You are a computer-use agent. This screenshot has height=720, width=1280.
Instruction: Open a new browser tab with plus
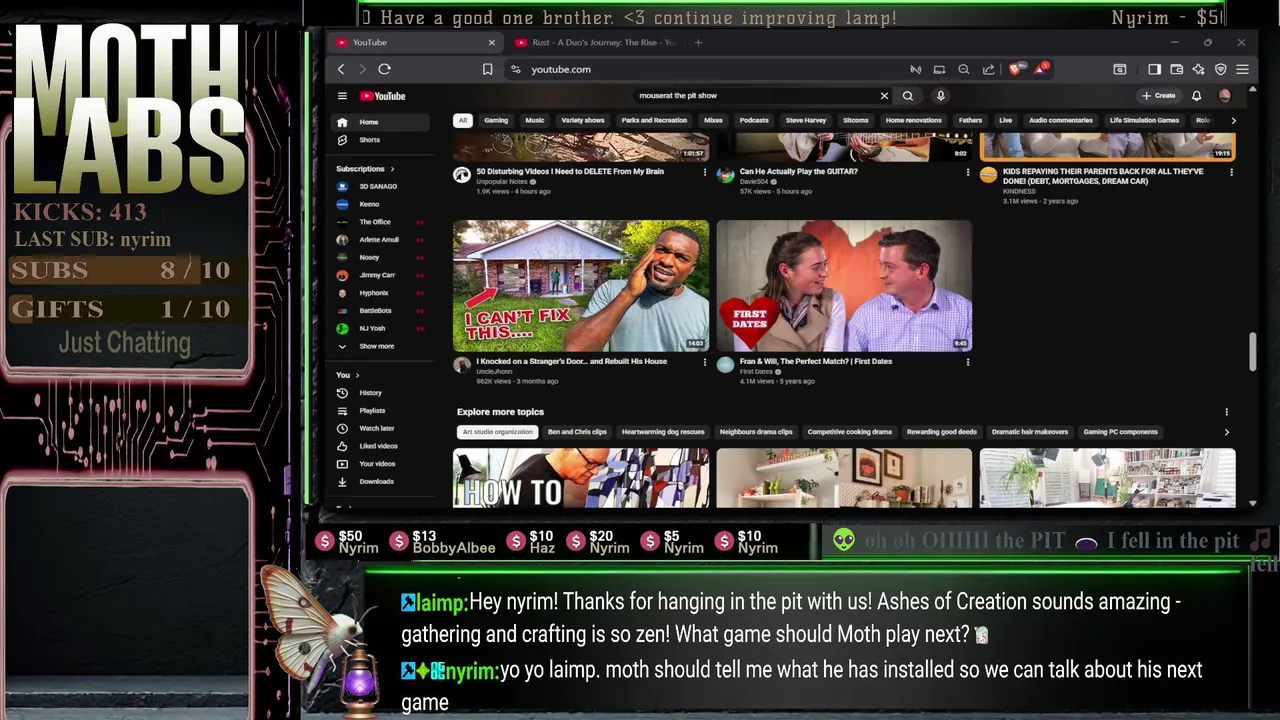tap(698, 42)
